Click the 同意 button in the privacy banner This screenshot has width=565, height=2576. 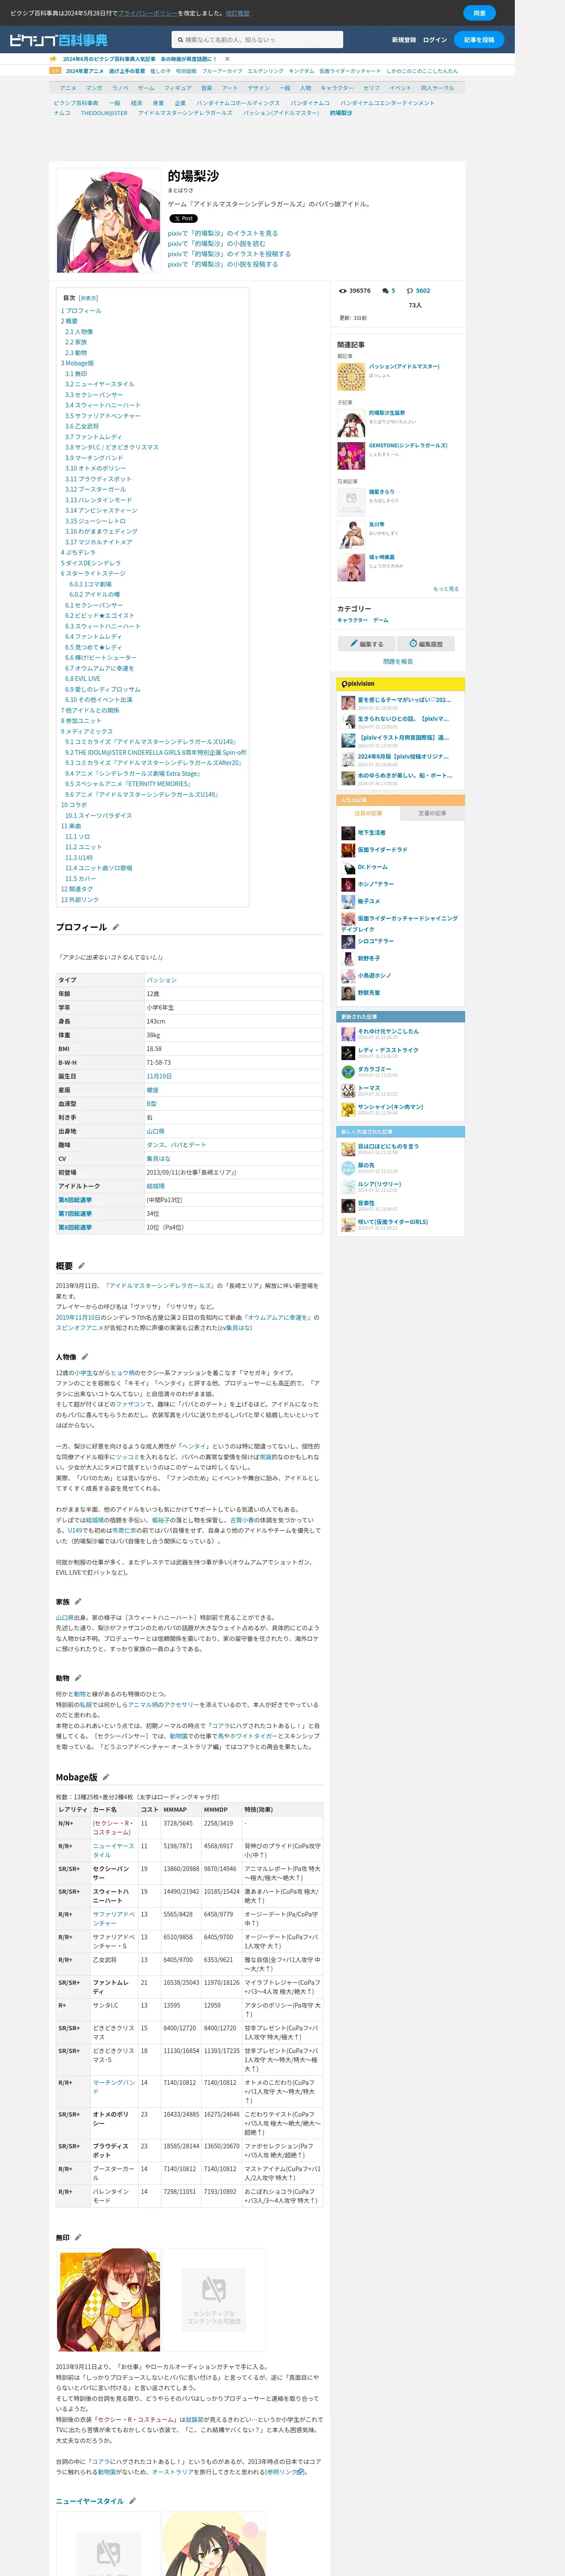pyautogui.click(x=479, y=13)
